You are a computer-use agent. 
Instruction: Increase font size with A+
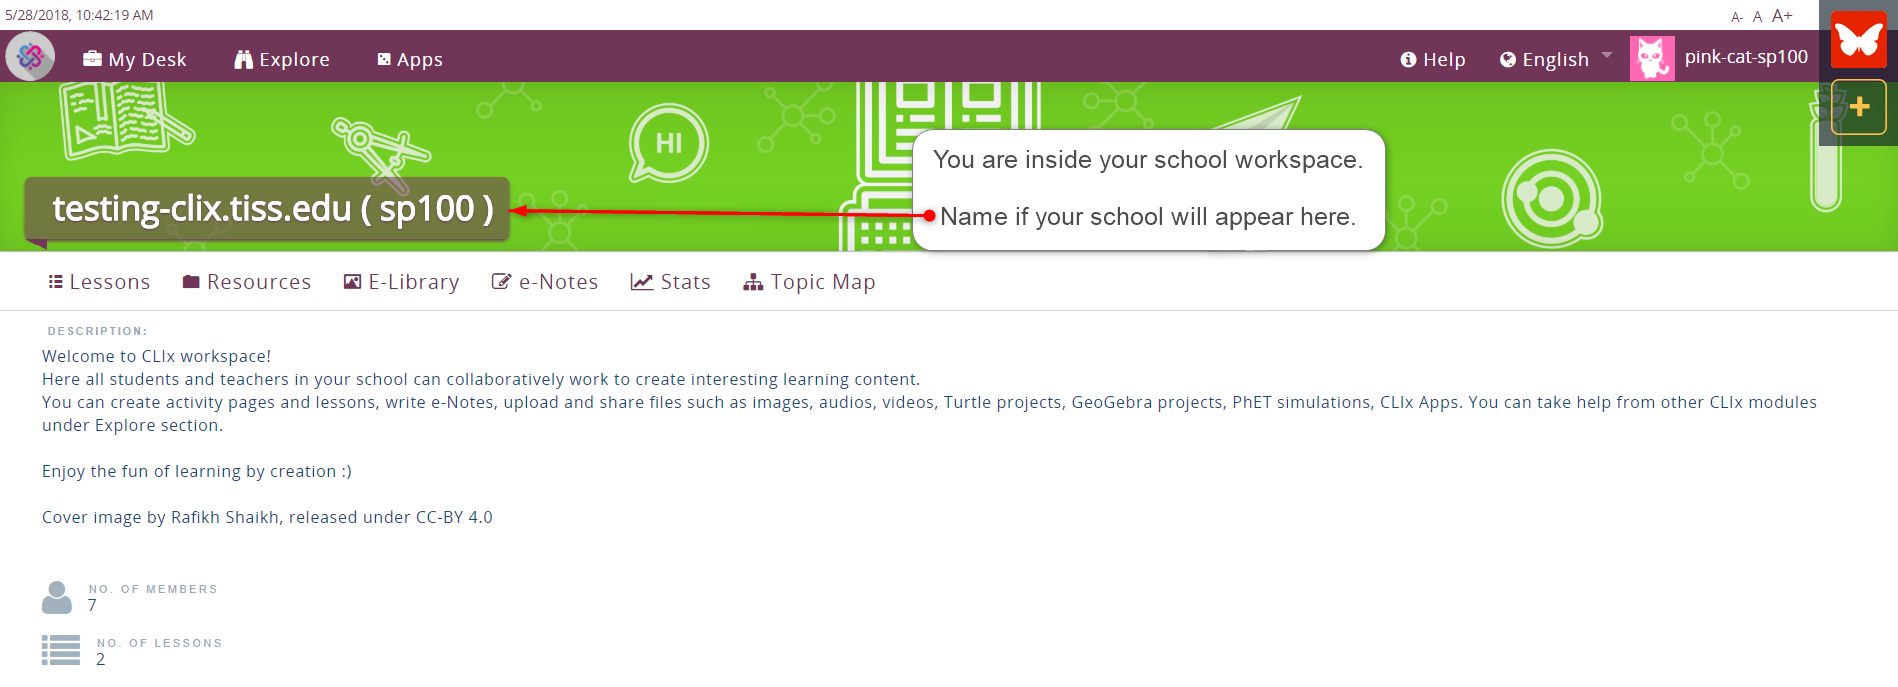tap(1782, 16)
